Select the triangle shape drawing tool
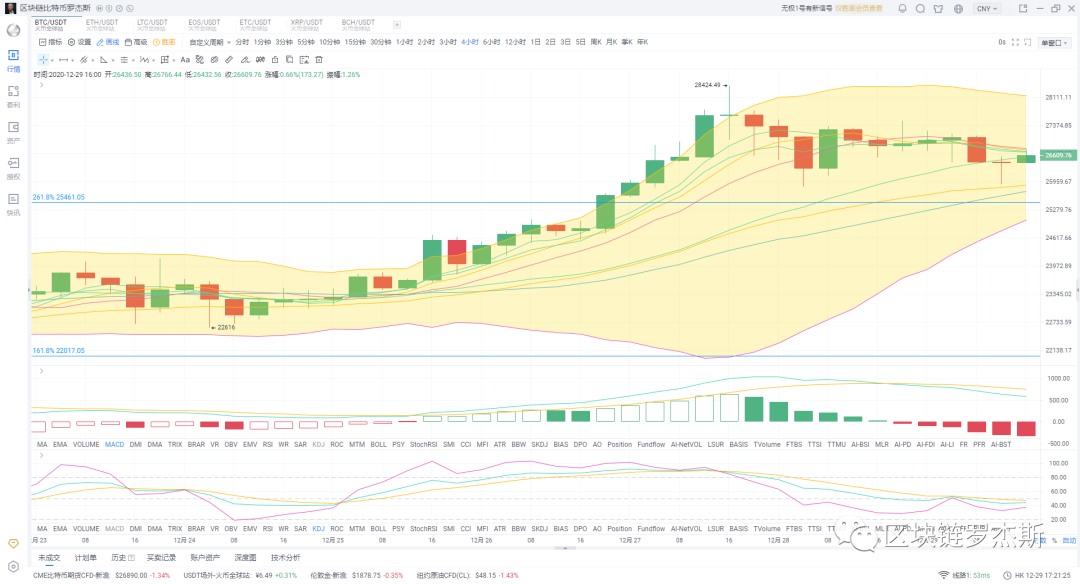The width and height of the screenshot is (1080, 584). [103, 60]
